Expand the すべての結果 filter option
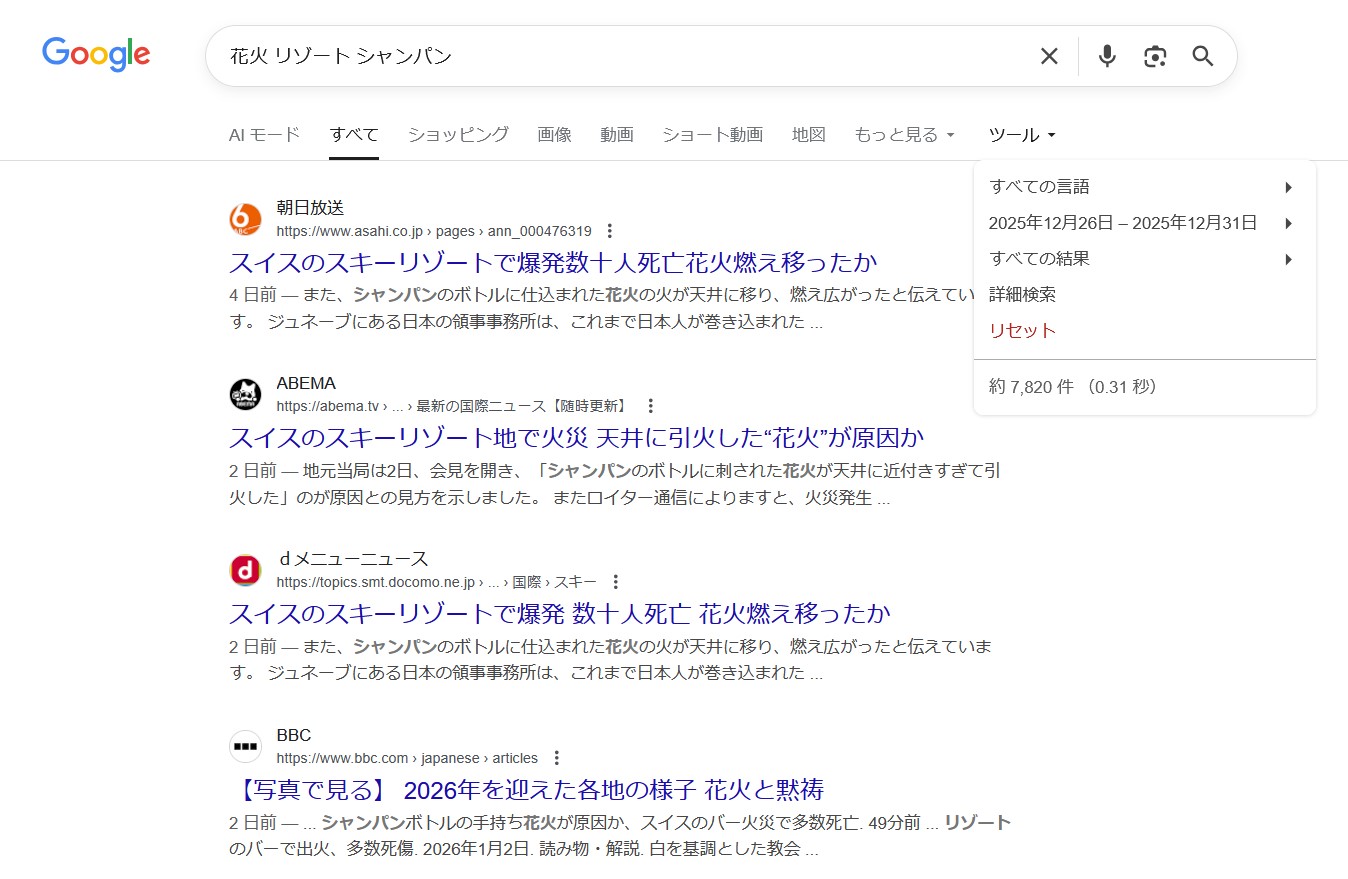Viewport: 1348px width, 879px height. point(1142,259)
